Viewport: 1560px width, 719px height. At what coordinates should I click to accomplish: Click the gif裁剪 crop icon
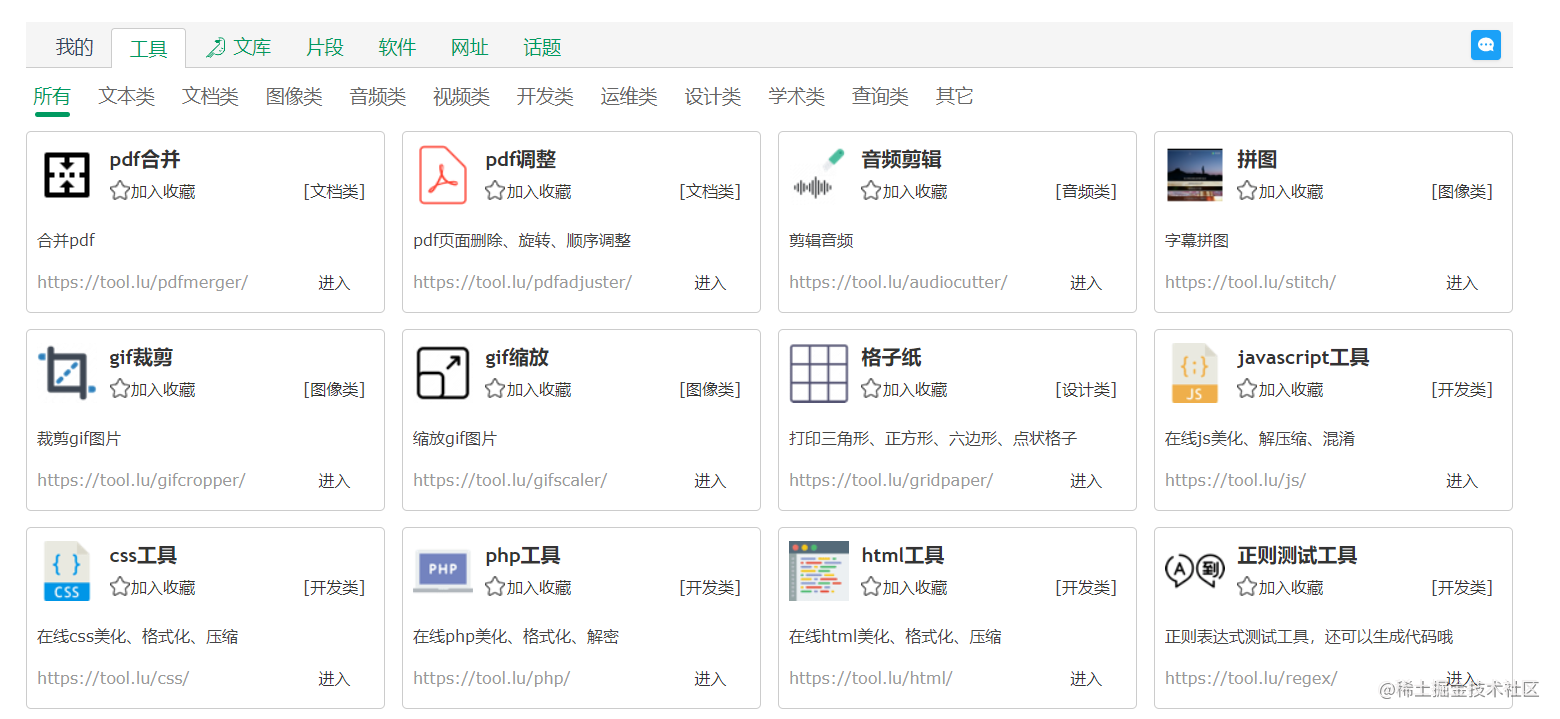click(x=66, y=372)
